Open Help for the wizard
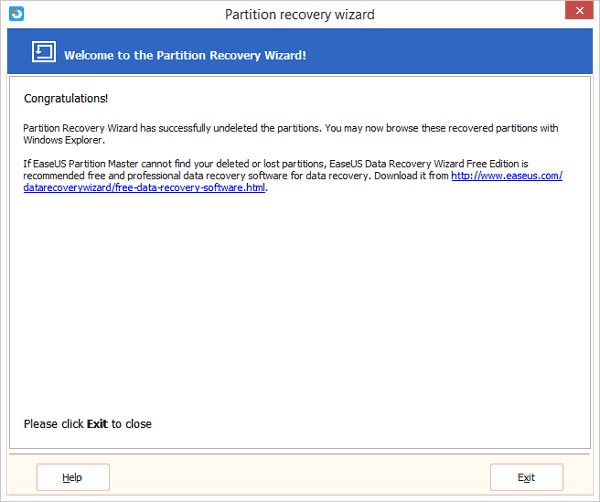 (73, 477)
